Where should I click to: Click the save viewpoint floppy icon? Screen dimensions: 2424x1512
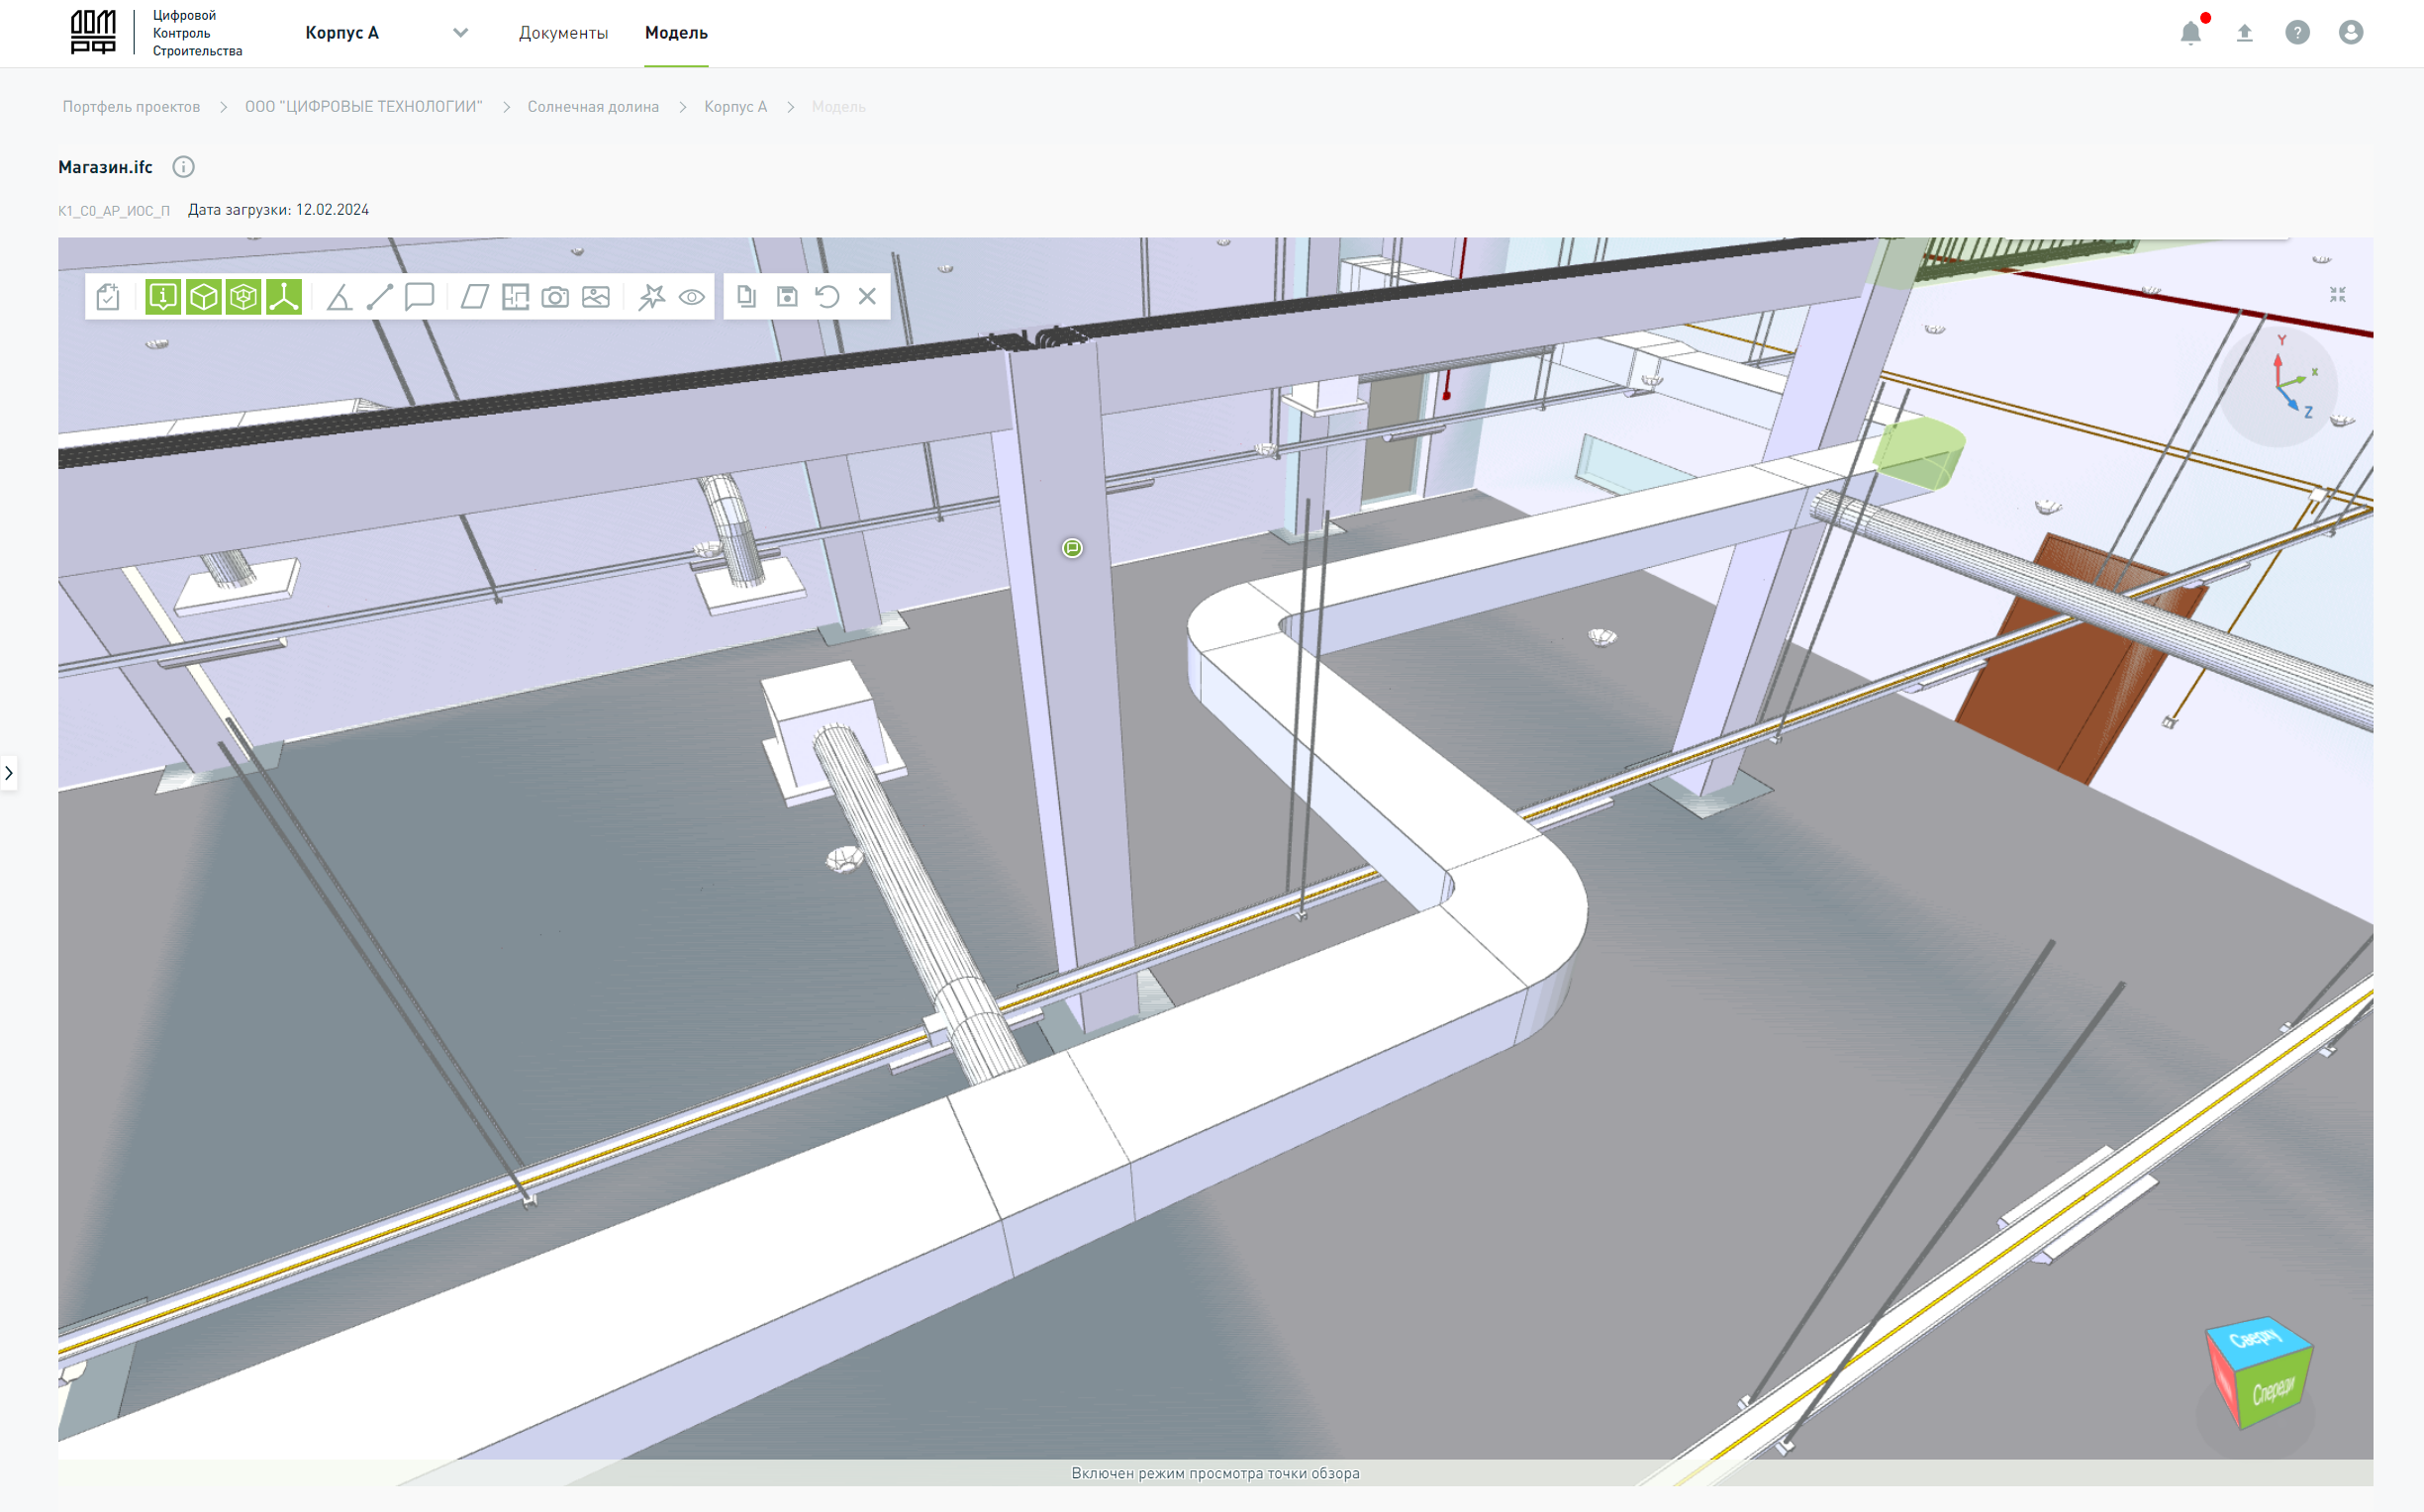coord(787,297)
